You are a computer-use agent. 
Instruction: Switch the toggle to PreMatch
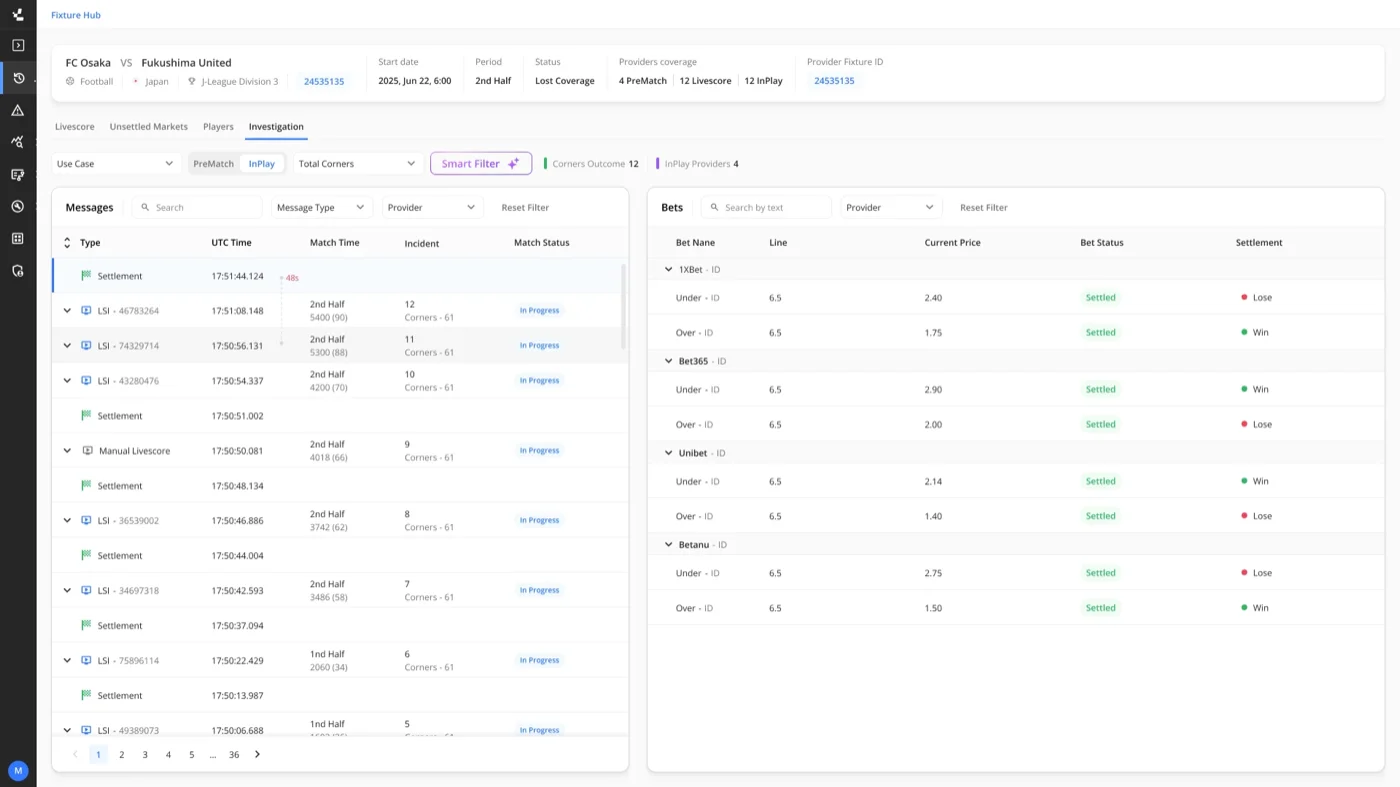coord(213,164)
